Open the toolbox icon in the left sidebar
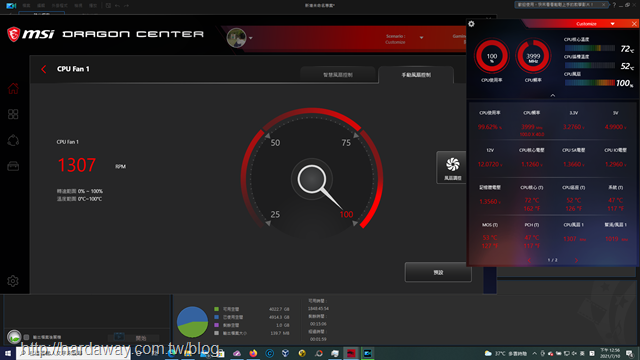The height and width of the screenshot is (360, 640). pos(13,166)
